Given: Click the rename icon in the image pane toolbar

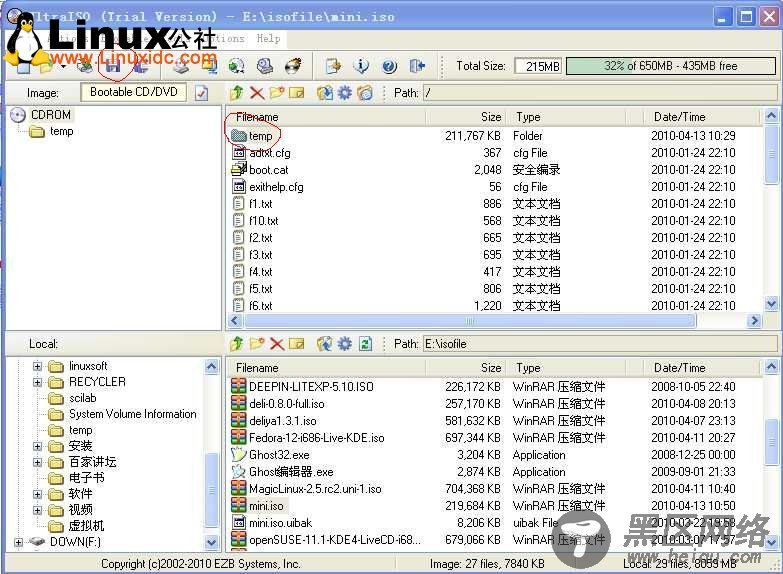Looking at the screenshot, I should (297, 93).
